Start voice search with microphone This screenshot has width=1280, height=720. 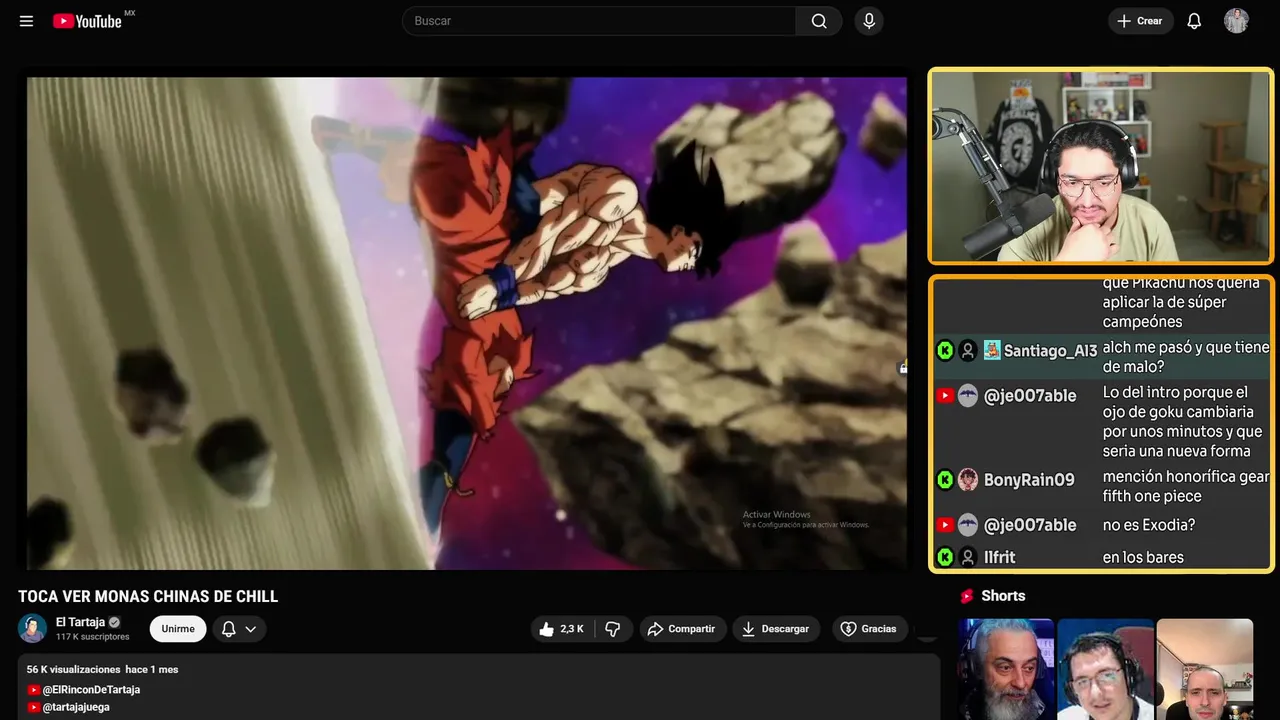coord(868,21)
